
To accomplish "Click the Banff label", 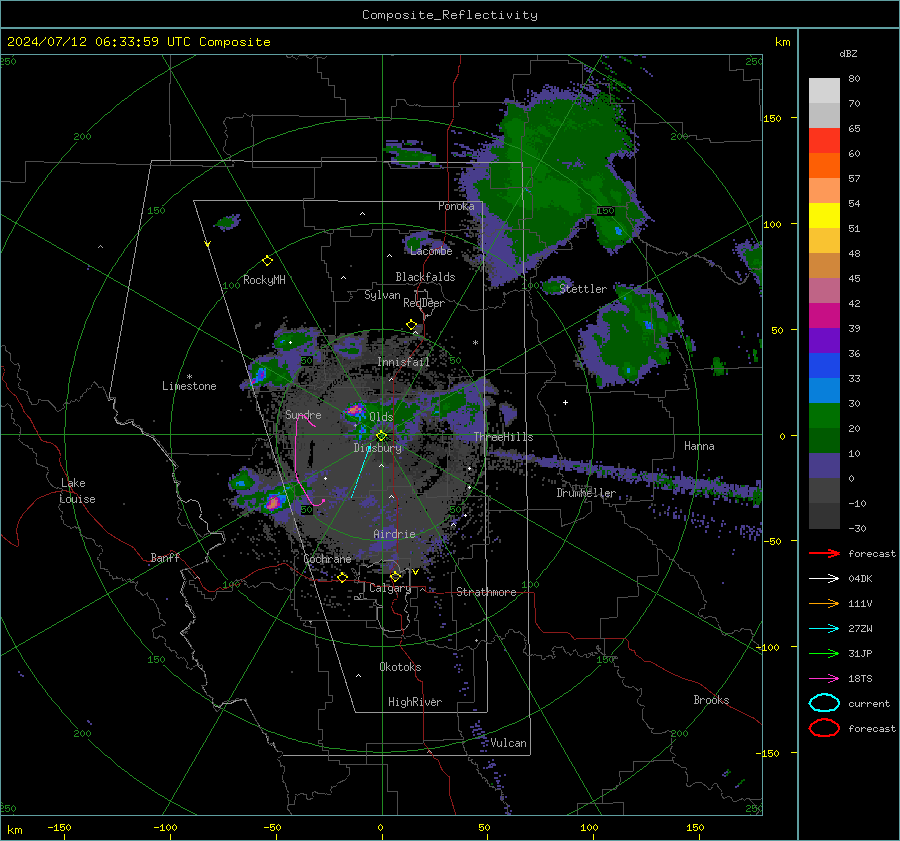I will [165, 557].
